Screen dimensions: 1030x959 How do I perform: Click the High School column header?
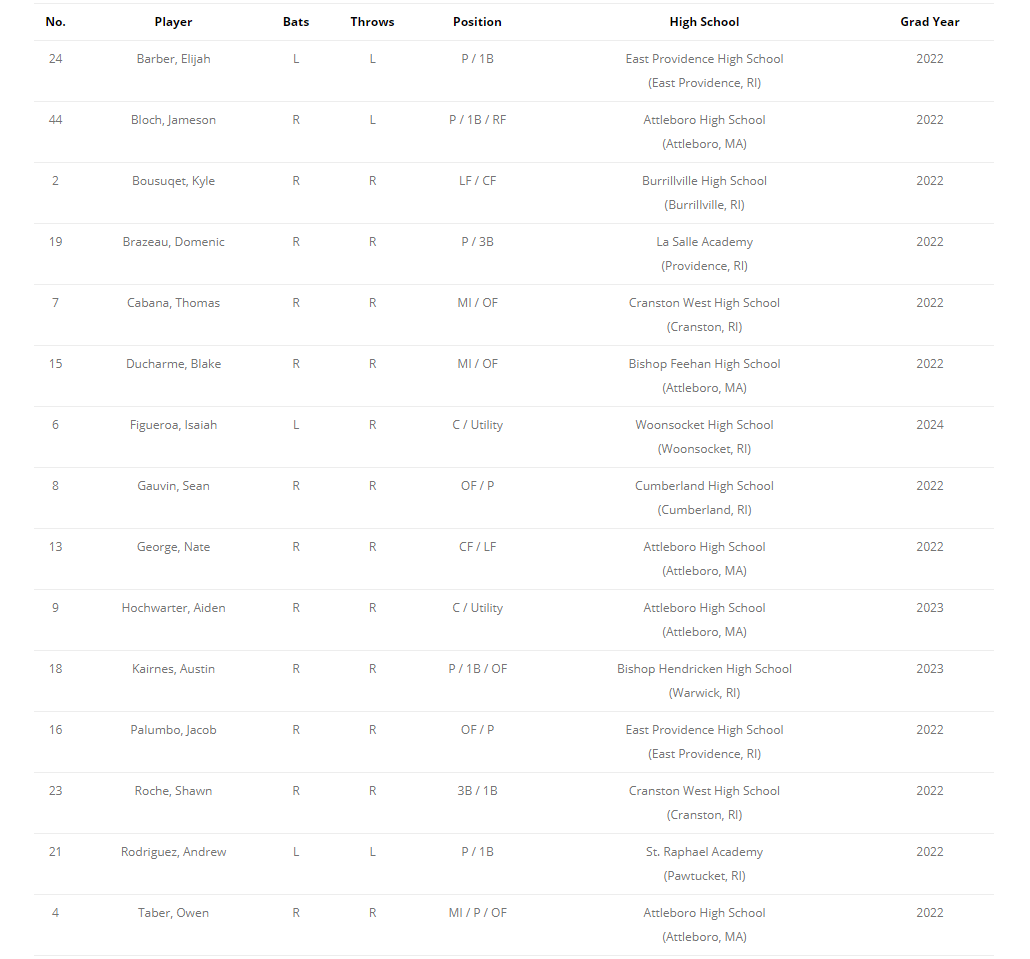(704, 22)
